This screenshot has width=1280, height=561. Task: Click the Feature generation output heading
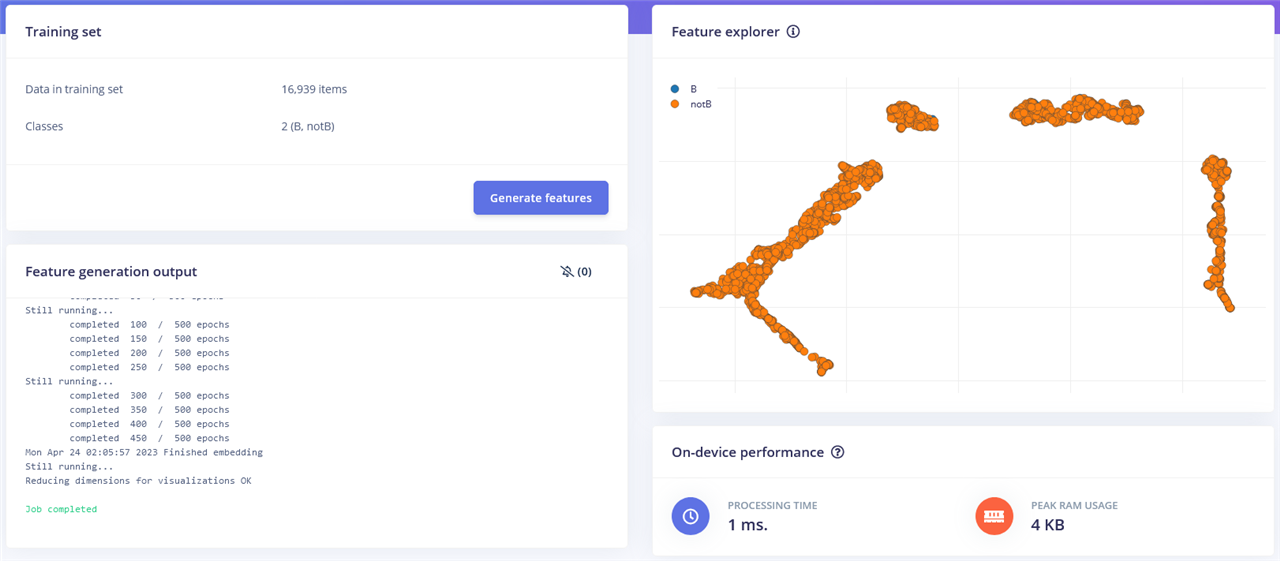pos(111,272)
